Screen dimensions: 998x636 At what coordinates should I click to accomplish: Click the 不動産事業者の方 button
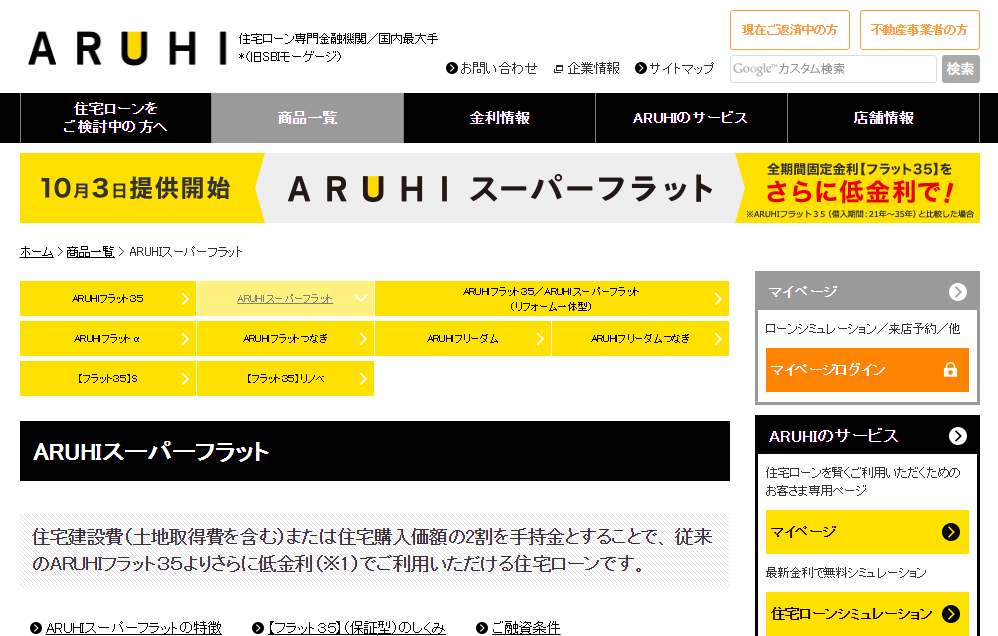point(921,30)
